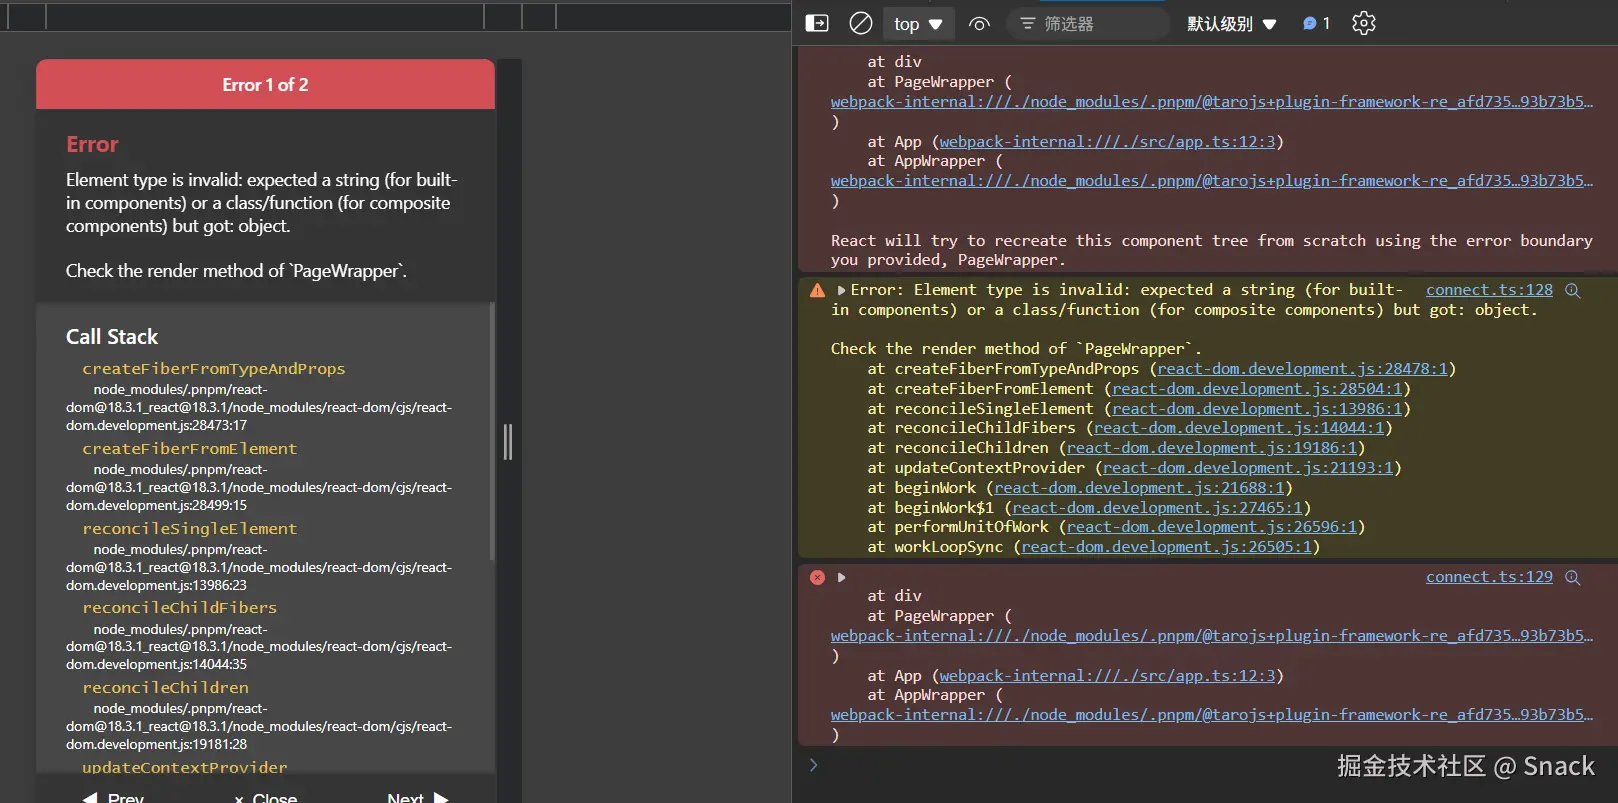
Task: Open react-dom.development.js:21193:1 link
Action: pos(1248,468)
